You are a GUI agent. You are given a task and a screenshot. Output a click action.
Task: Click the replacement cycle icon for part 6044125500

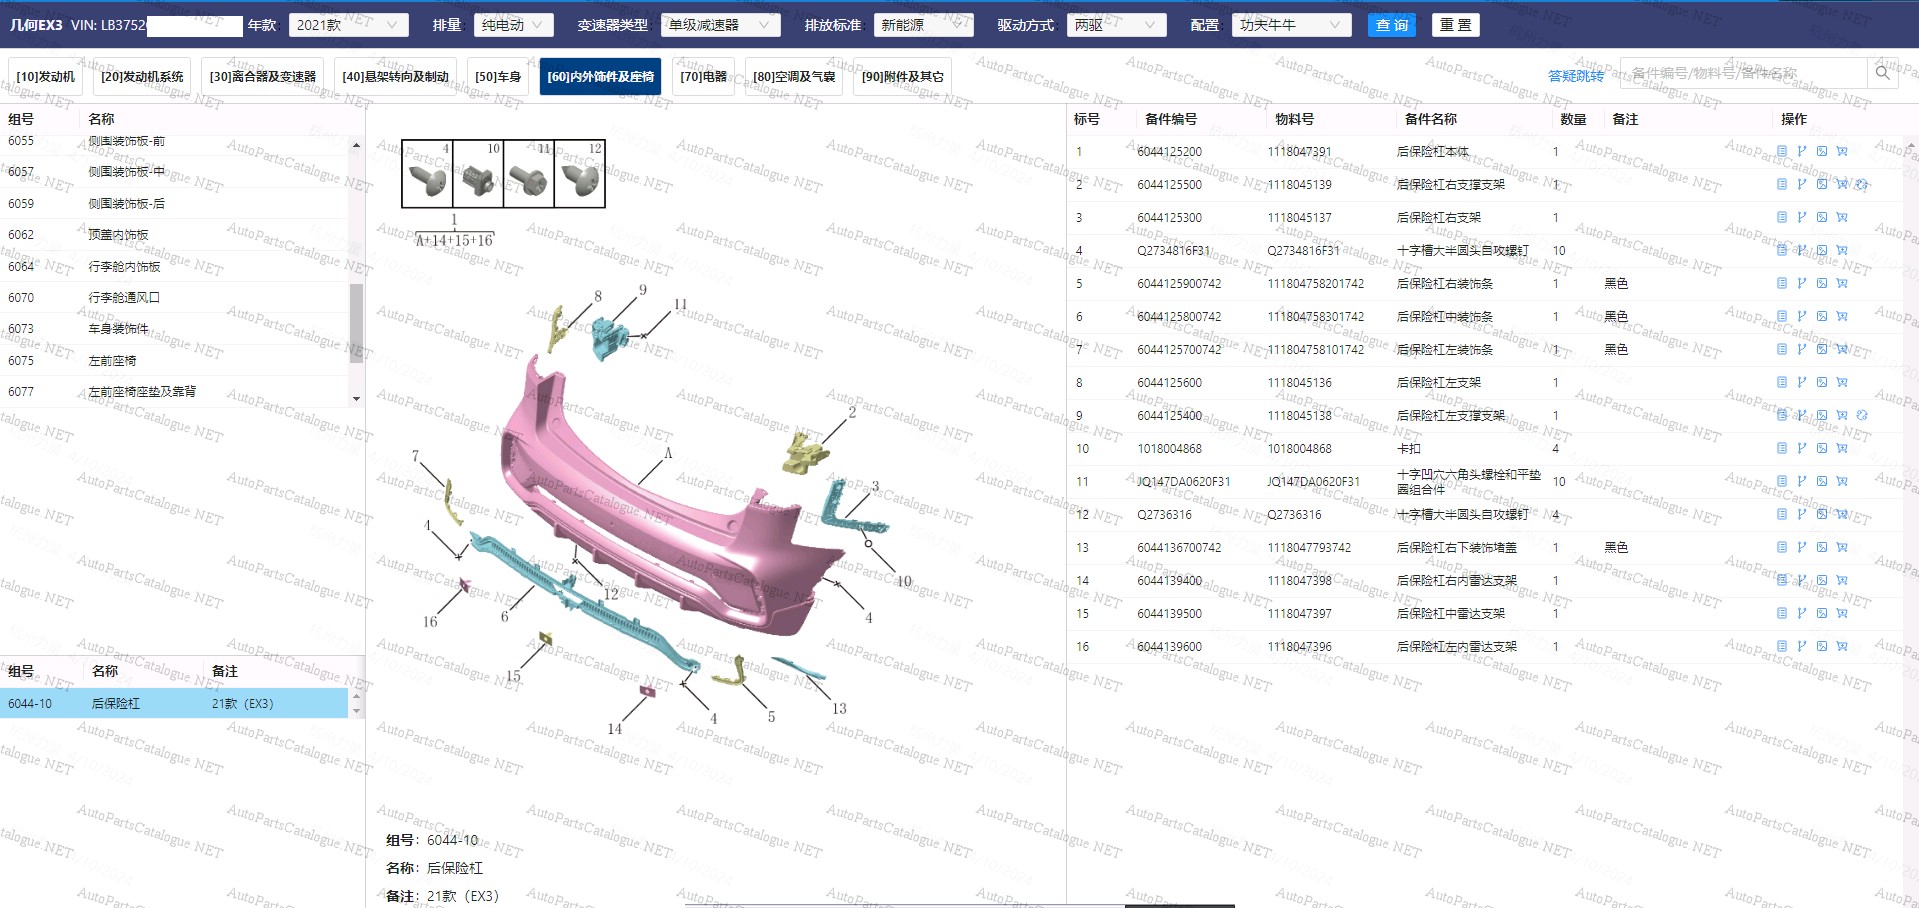click(x=1861, y=185)
